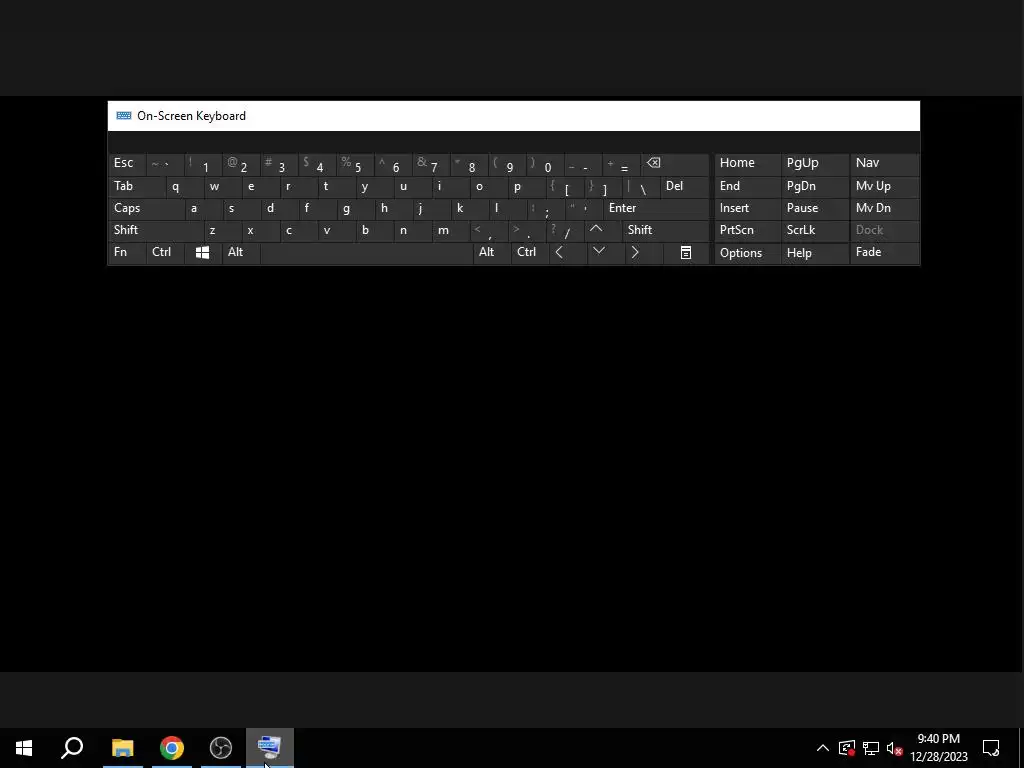Hit the up arrow key
Image resolution: width=1024 pixels, height=768 pixels.
[596, 230]
